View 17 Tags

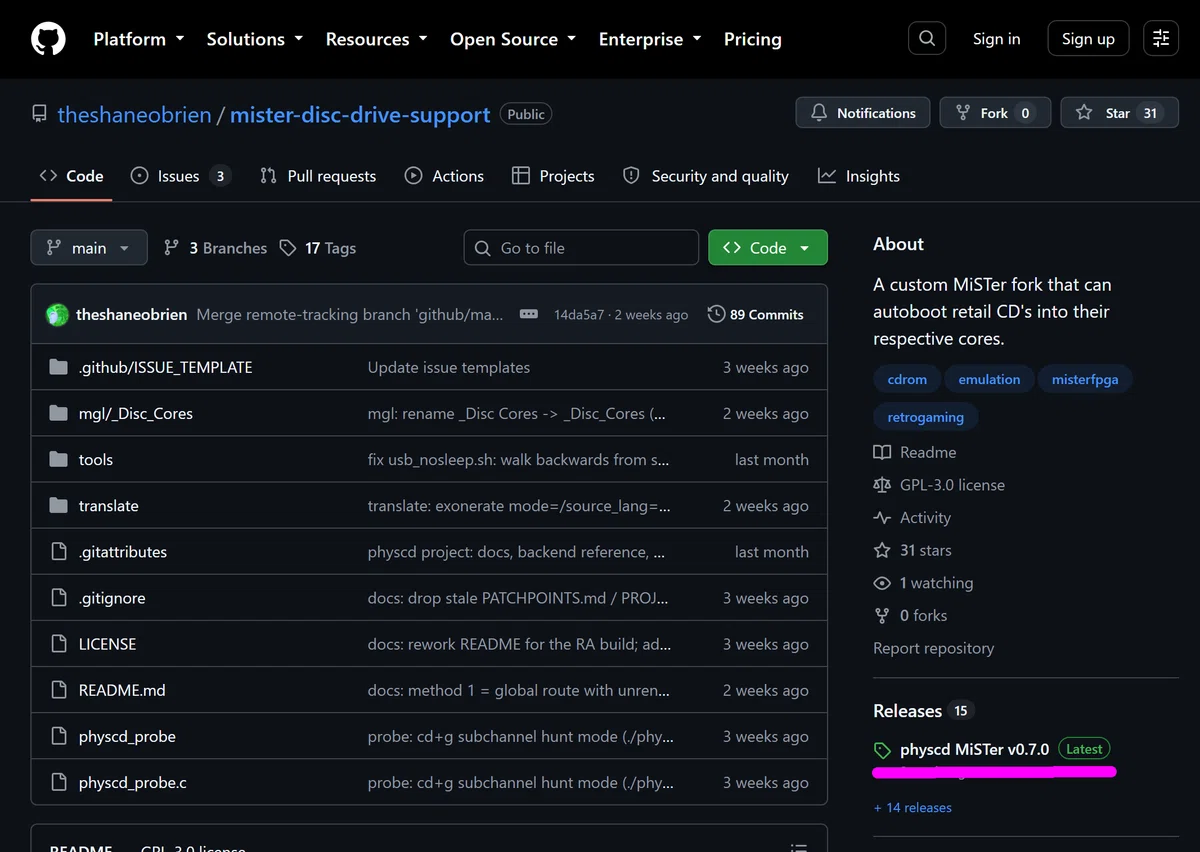click(318, 248)
